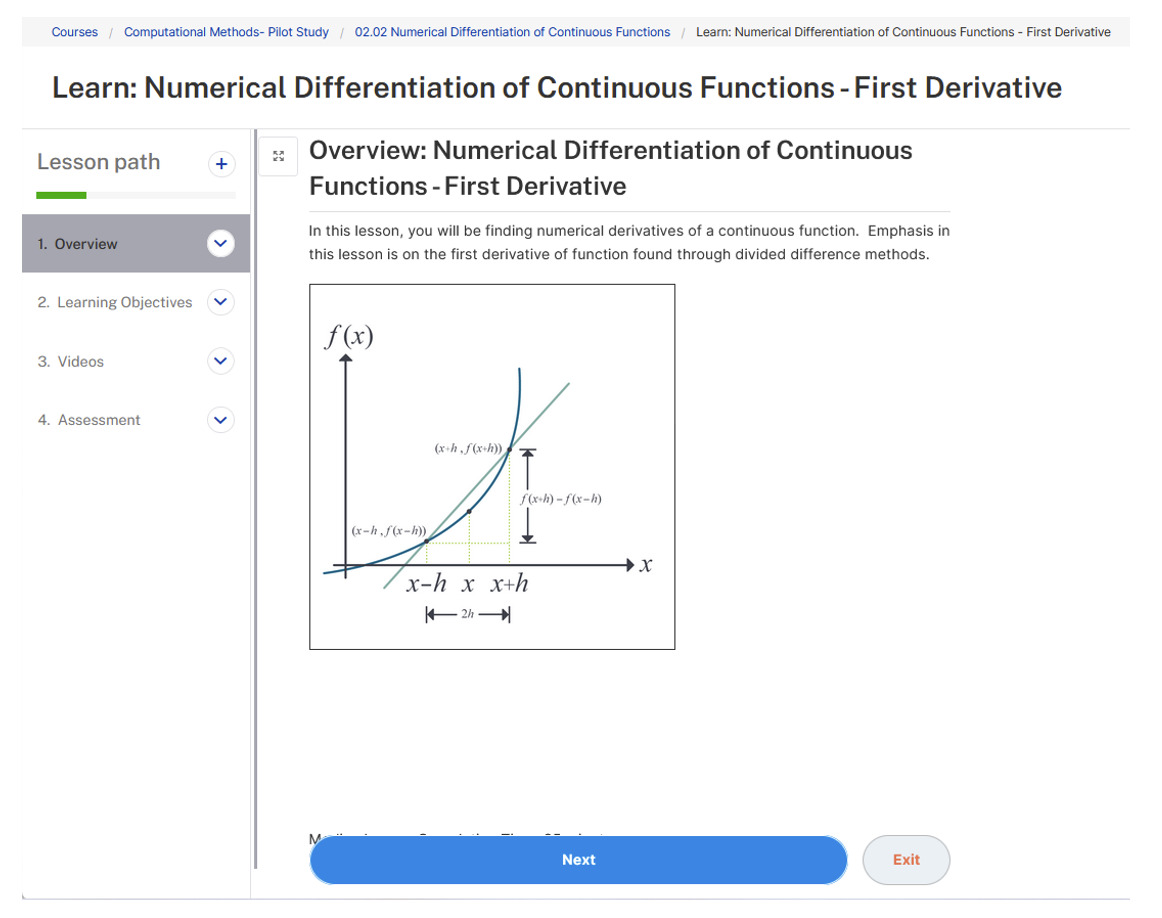
Task: Go to the 3. Videos step
Action: coord(71,361)
